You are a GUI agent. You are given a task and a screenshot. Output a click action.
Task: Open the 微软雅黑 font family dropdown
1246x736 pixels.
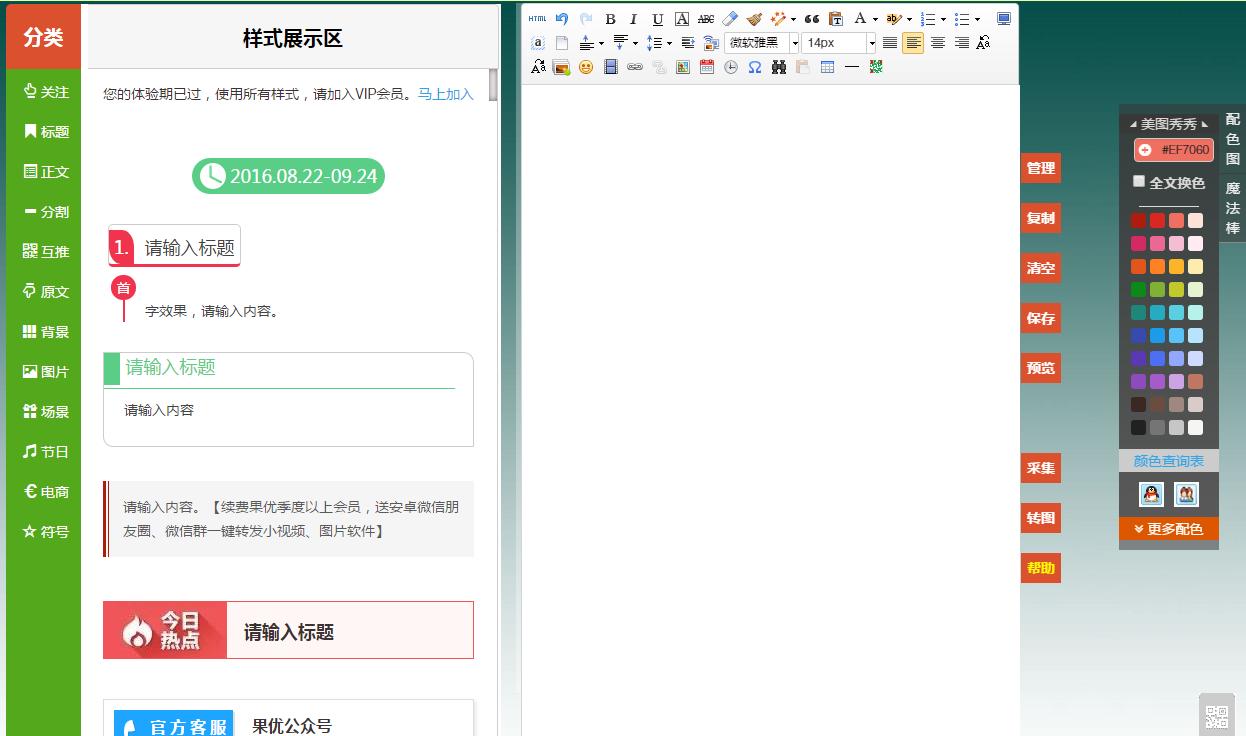coord(758,42)
